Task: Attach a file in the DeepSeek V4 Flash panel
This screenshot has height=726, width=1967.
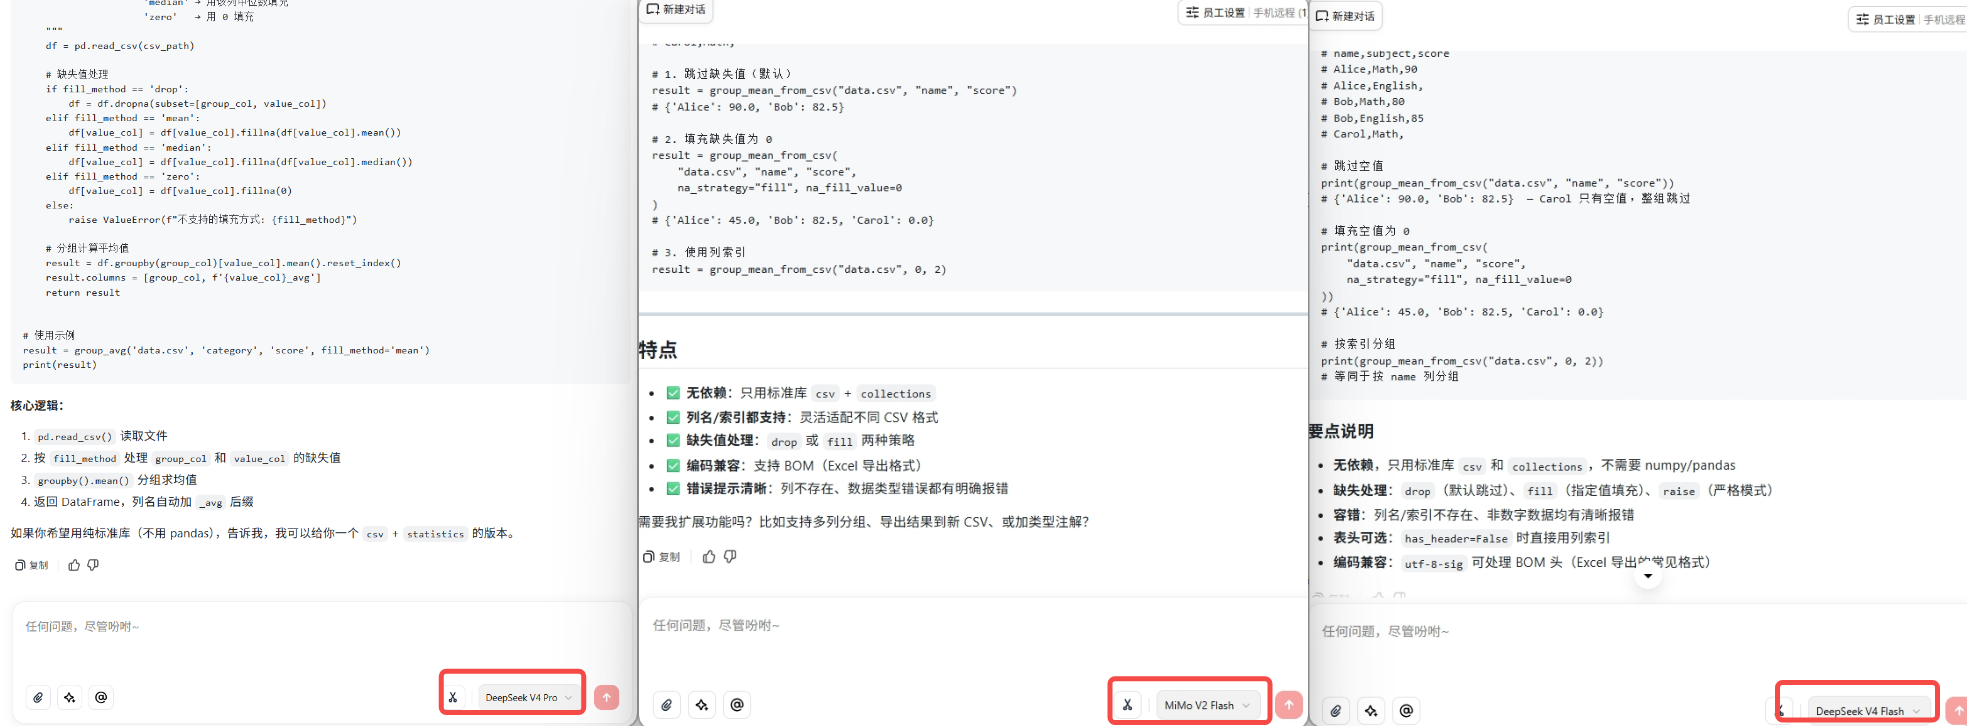Action: [1336, 711]
